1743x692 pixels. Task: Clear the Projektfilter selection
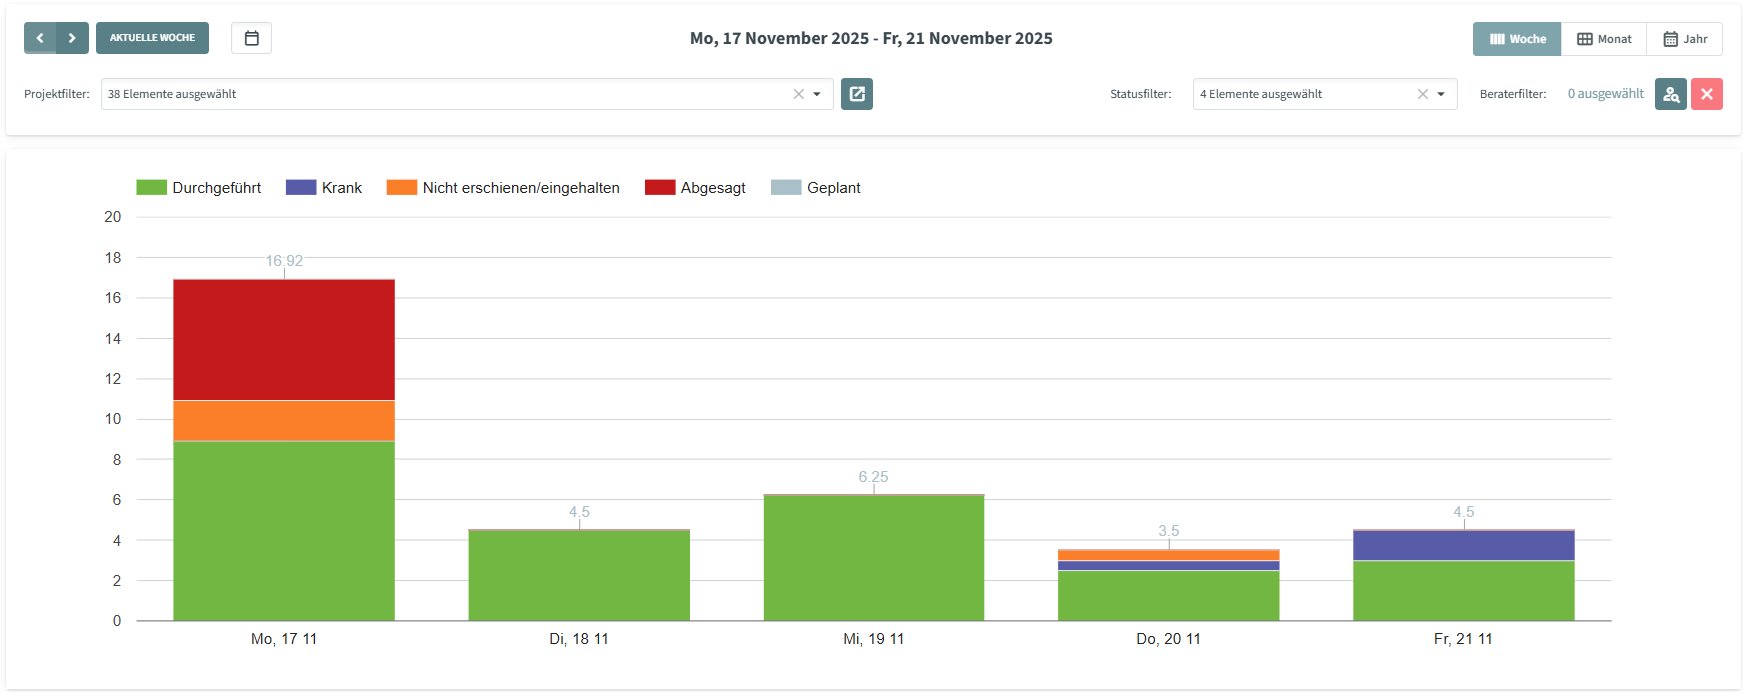click(x=798, y=94)
